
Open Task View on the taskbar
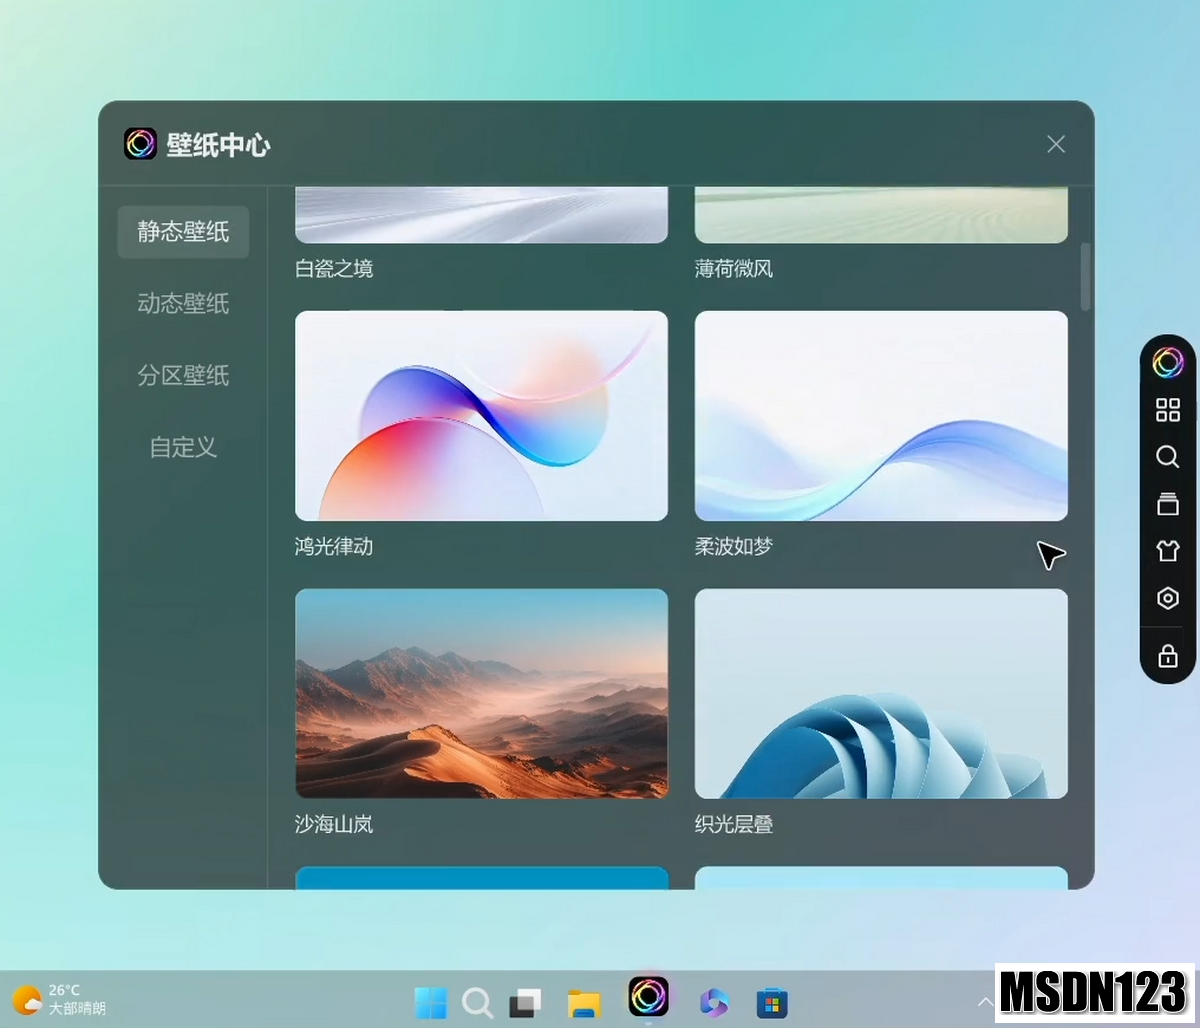tap(525, 1002)
